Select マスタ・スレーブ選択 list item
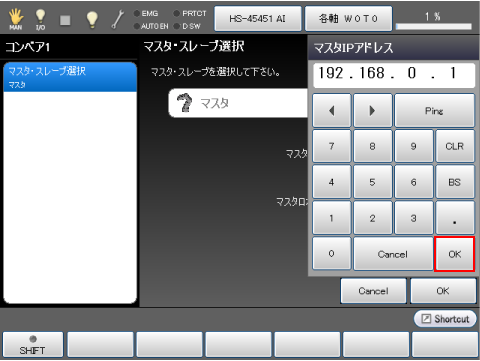Image resolution: width=480 pixels, height=361 pixels. point(70,77)
